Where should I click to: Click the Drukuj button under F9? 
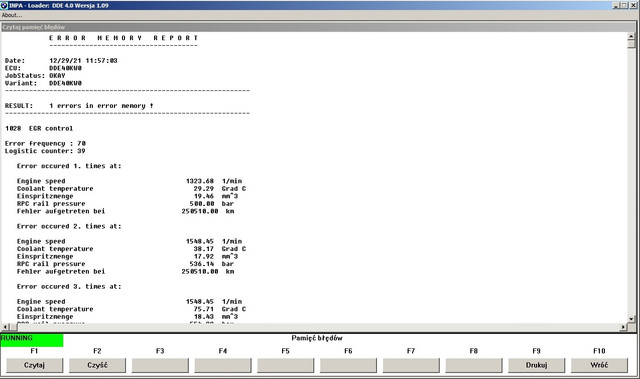[536, 365]
